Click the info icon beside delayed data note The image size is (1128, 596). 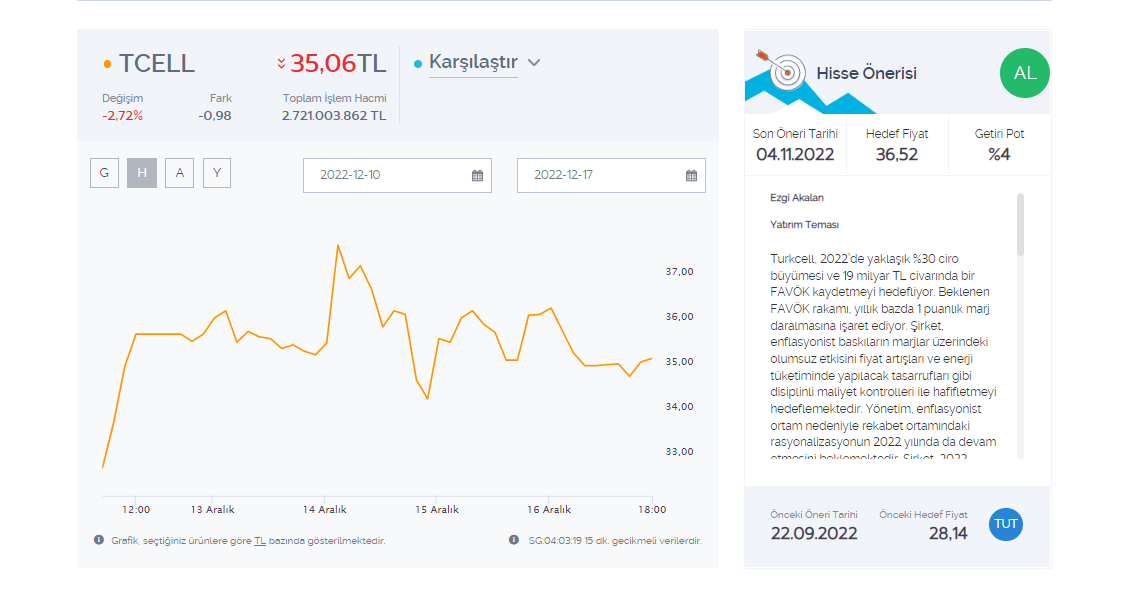[x=514, y=540]
